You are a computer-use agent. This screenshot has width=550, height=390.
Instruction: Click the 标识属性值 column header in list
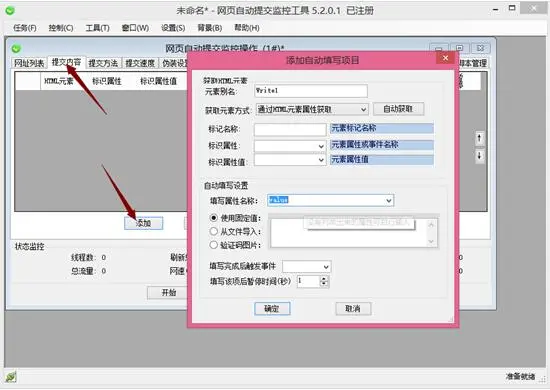(159, 81)
